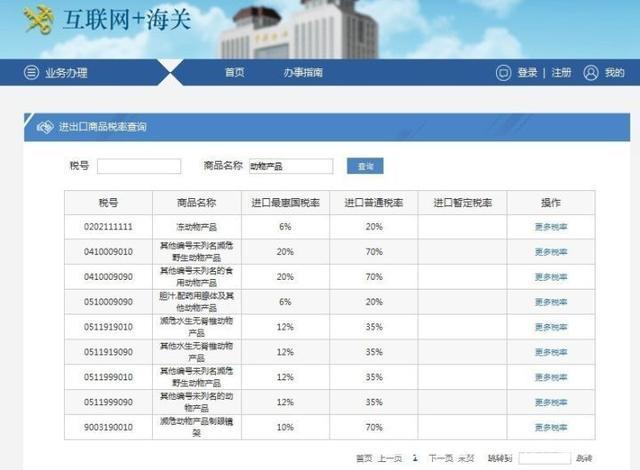Screen dimensions: 640x470
Task: Go to 首页 tab
Action: pyautogui.click(x=235, y=73)
